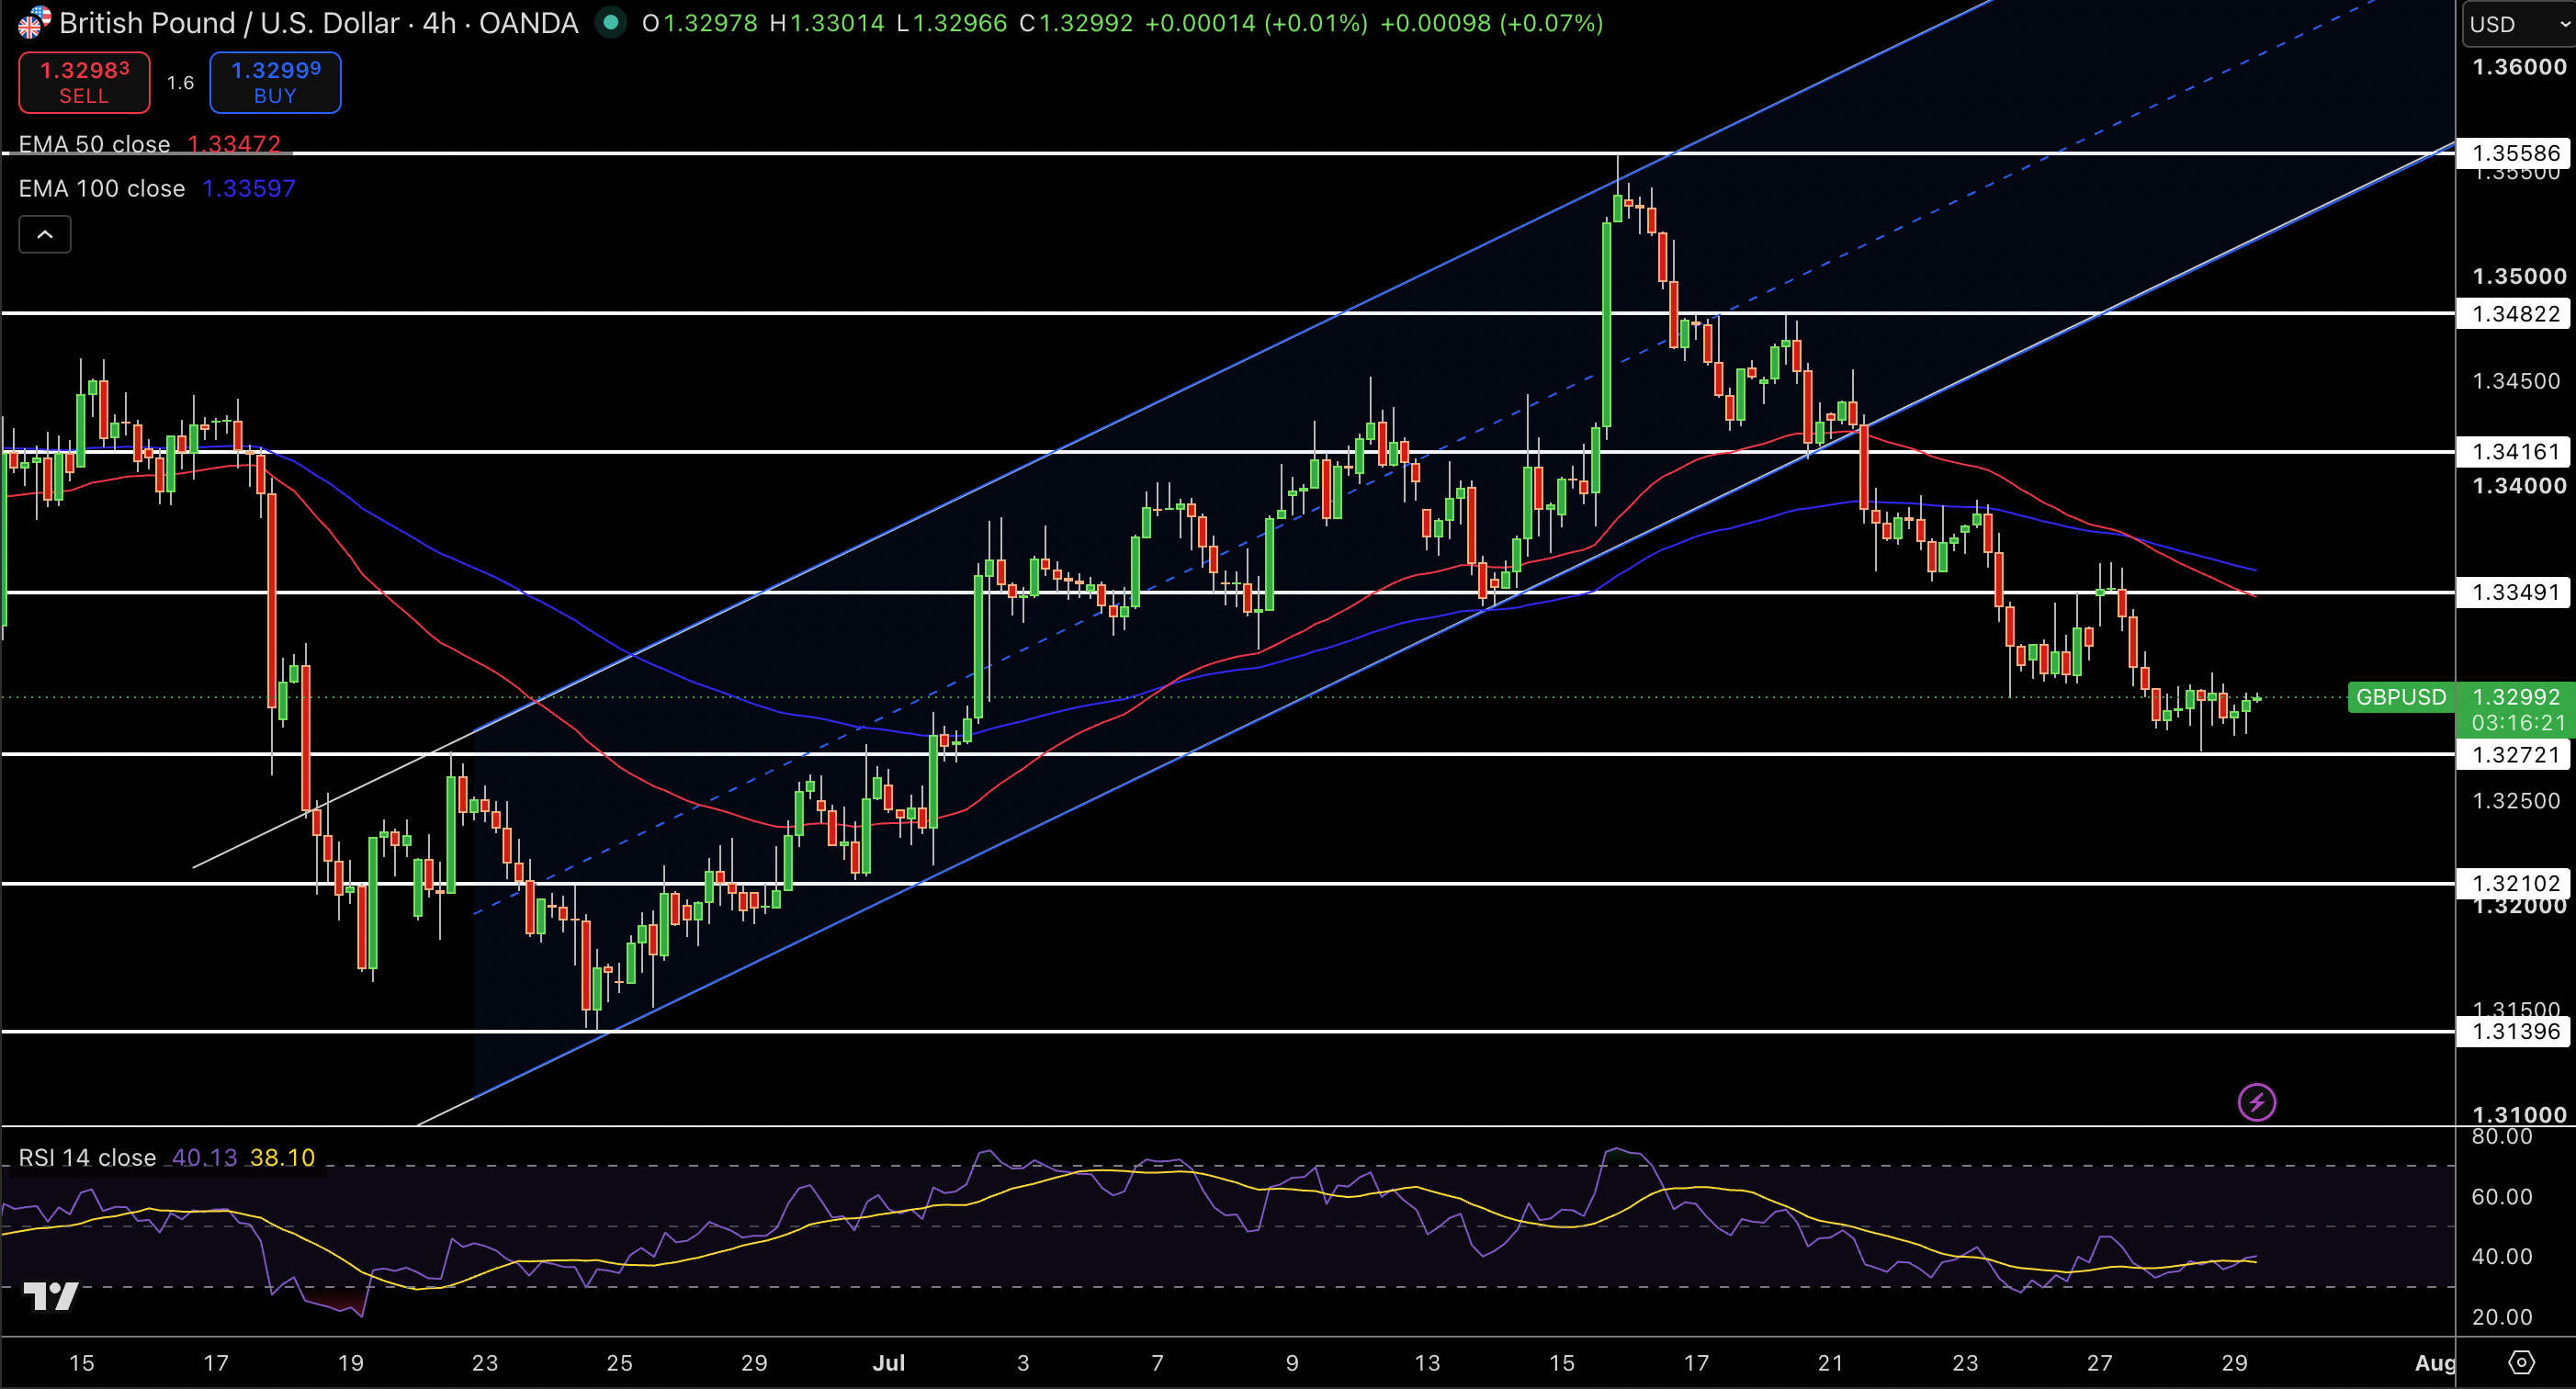Click the Jul label on time axis

[x=888, y=1362]
